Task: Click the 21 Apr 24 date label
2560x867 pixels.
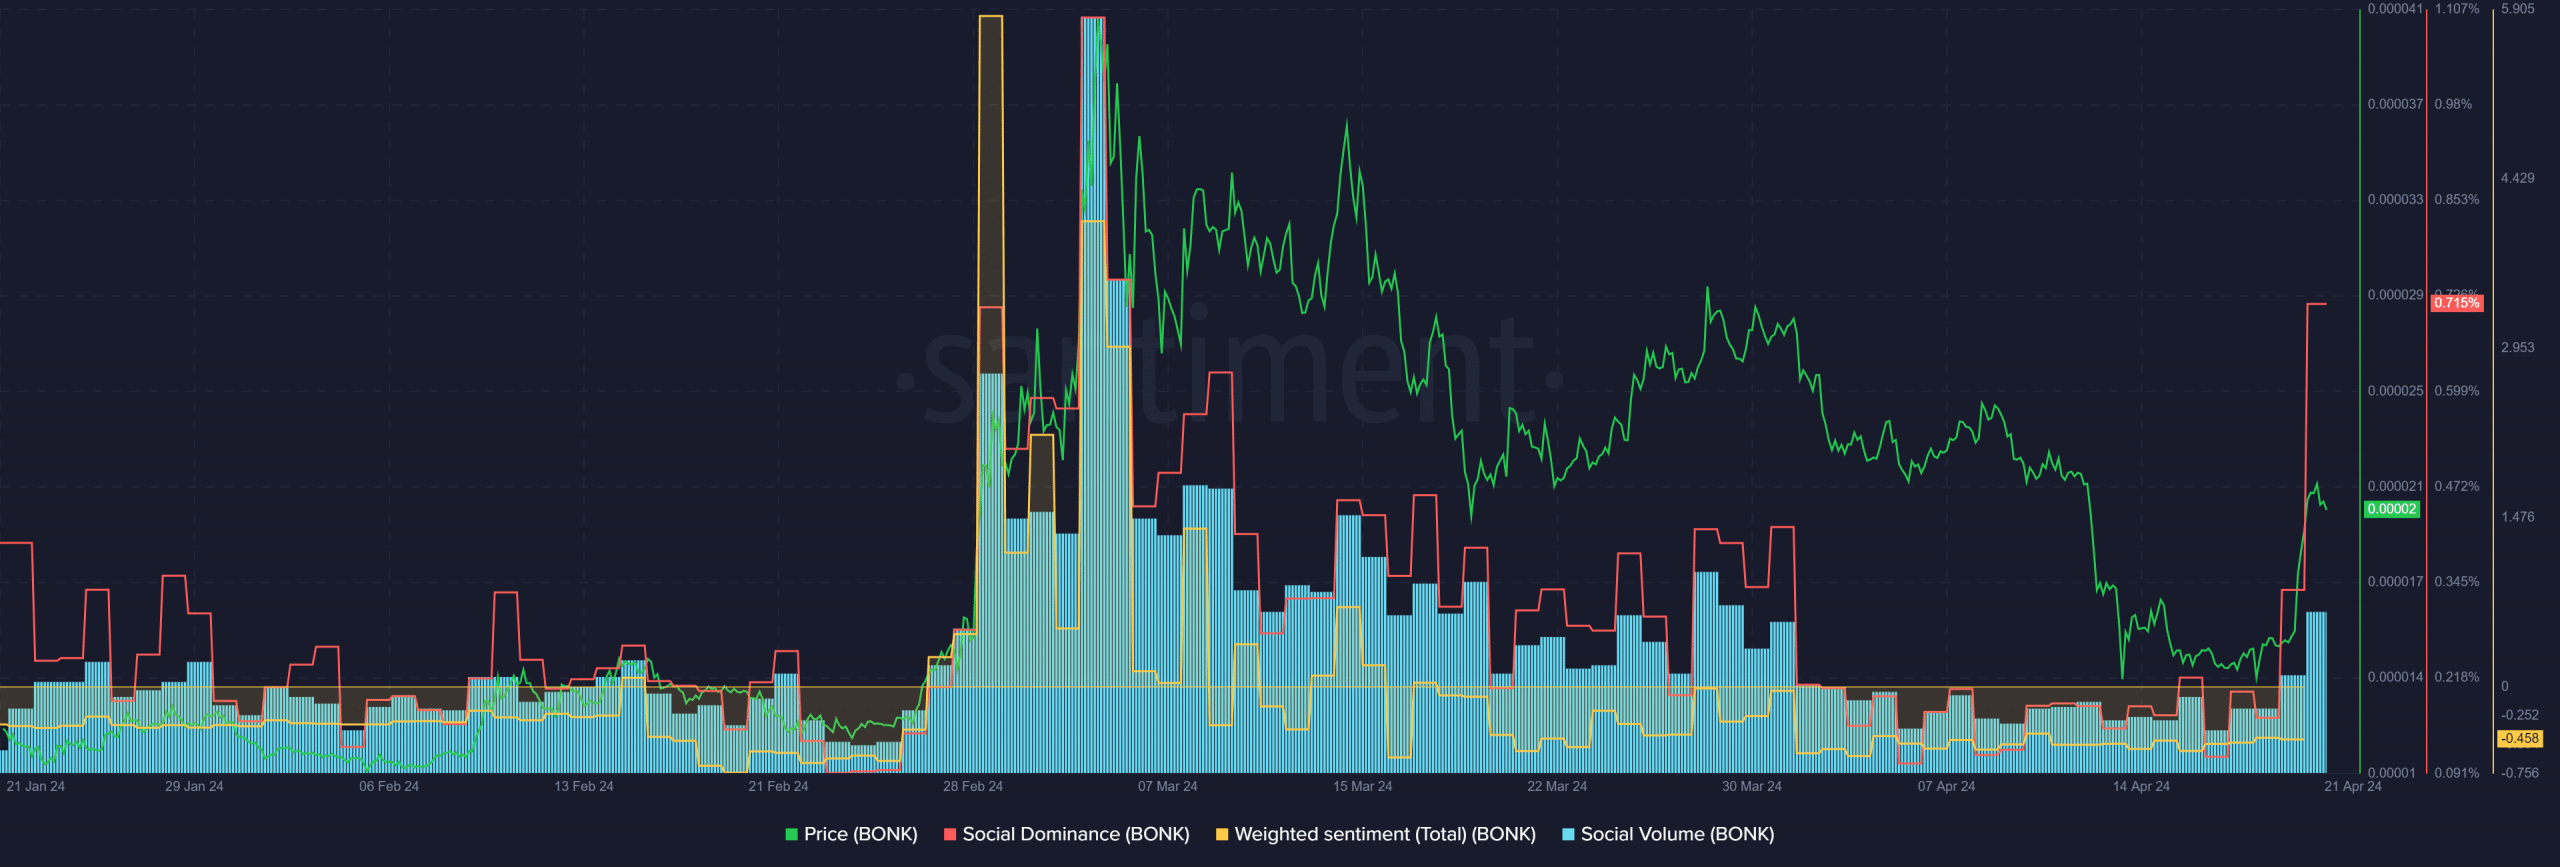Action: [2353, 787]
